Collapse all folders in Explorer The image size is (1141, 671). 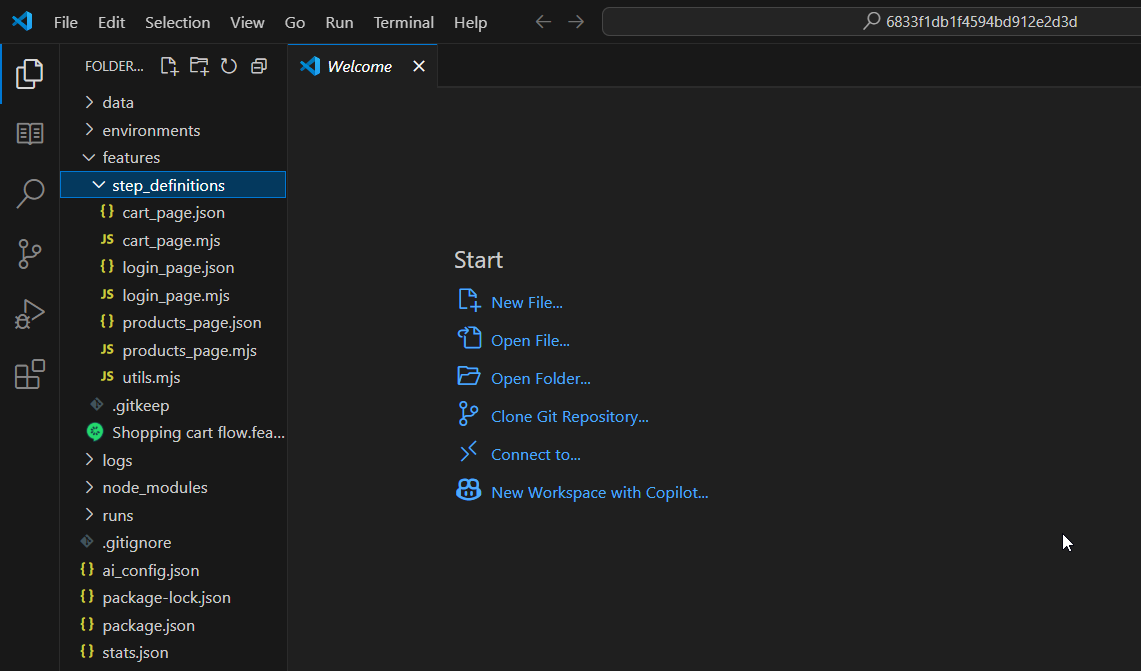[x=259, y=66]
